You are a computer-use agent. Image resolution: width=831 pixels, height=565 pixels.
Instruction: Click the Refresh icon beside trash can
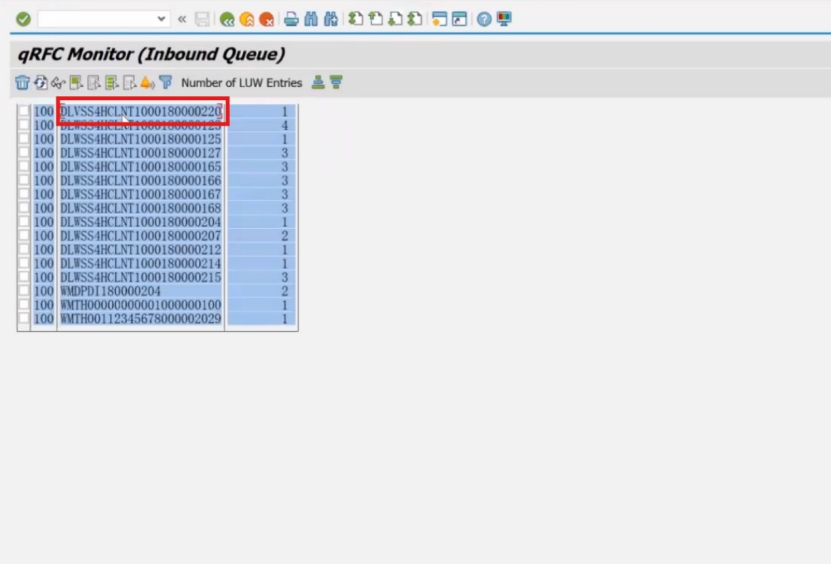(40, 83)
